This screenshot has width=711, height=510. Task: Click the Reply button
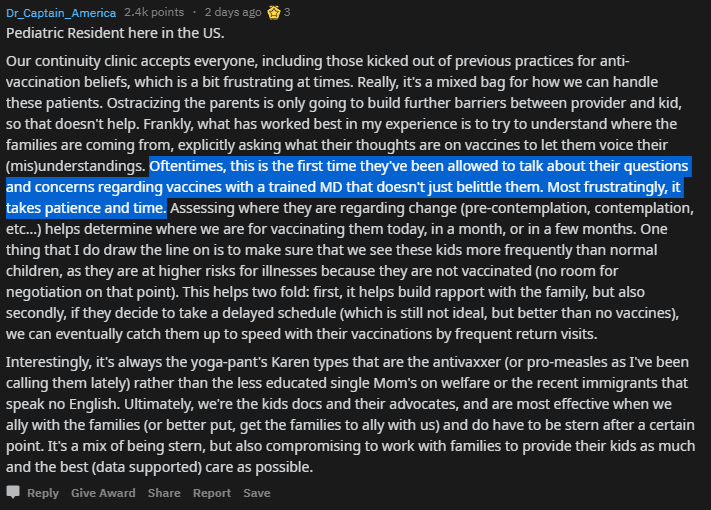click(43, 493)
